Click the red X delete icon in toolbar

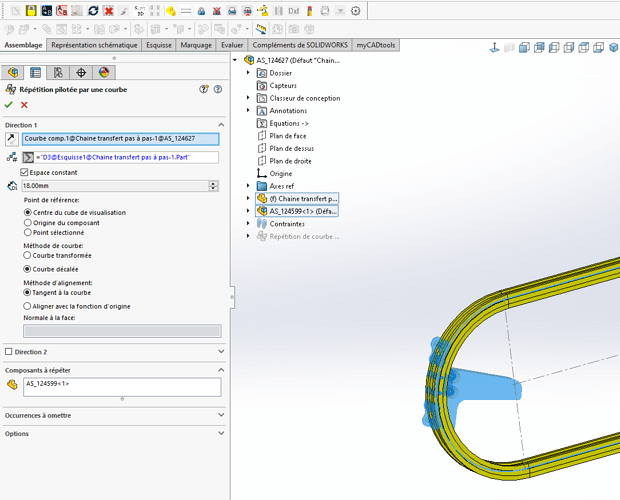pyautogui.click(x=108, y=11)
